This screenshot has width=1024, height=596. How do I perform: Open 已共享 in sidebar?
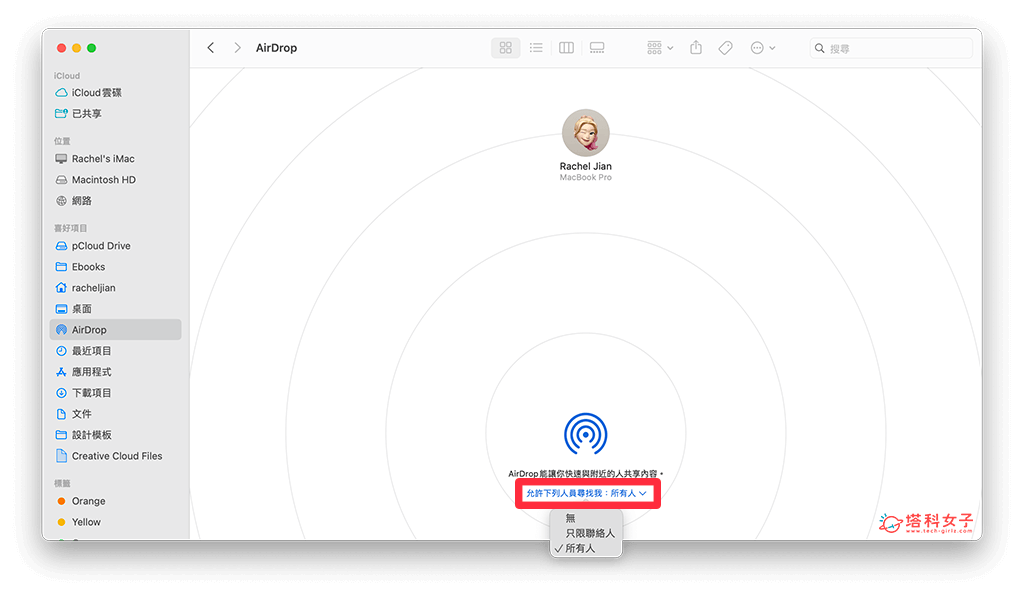pos(116,114)
